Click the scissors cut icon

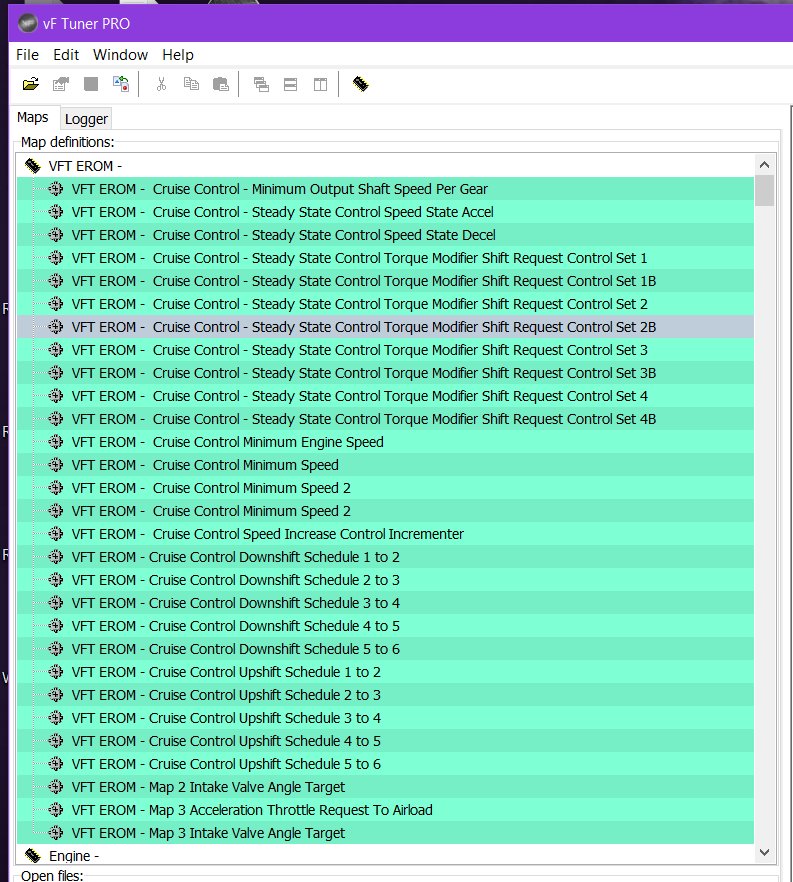pos(161,84)
